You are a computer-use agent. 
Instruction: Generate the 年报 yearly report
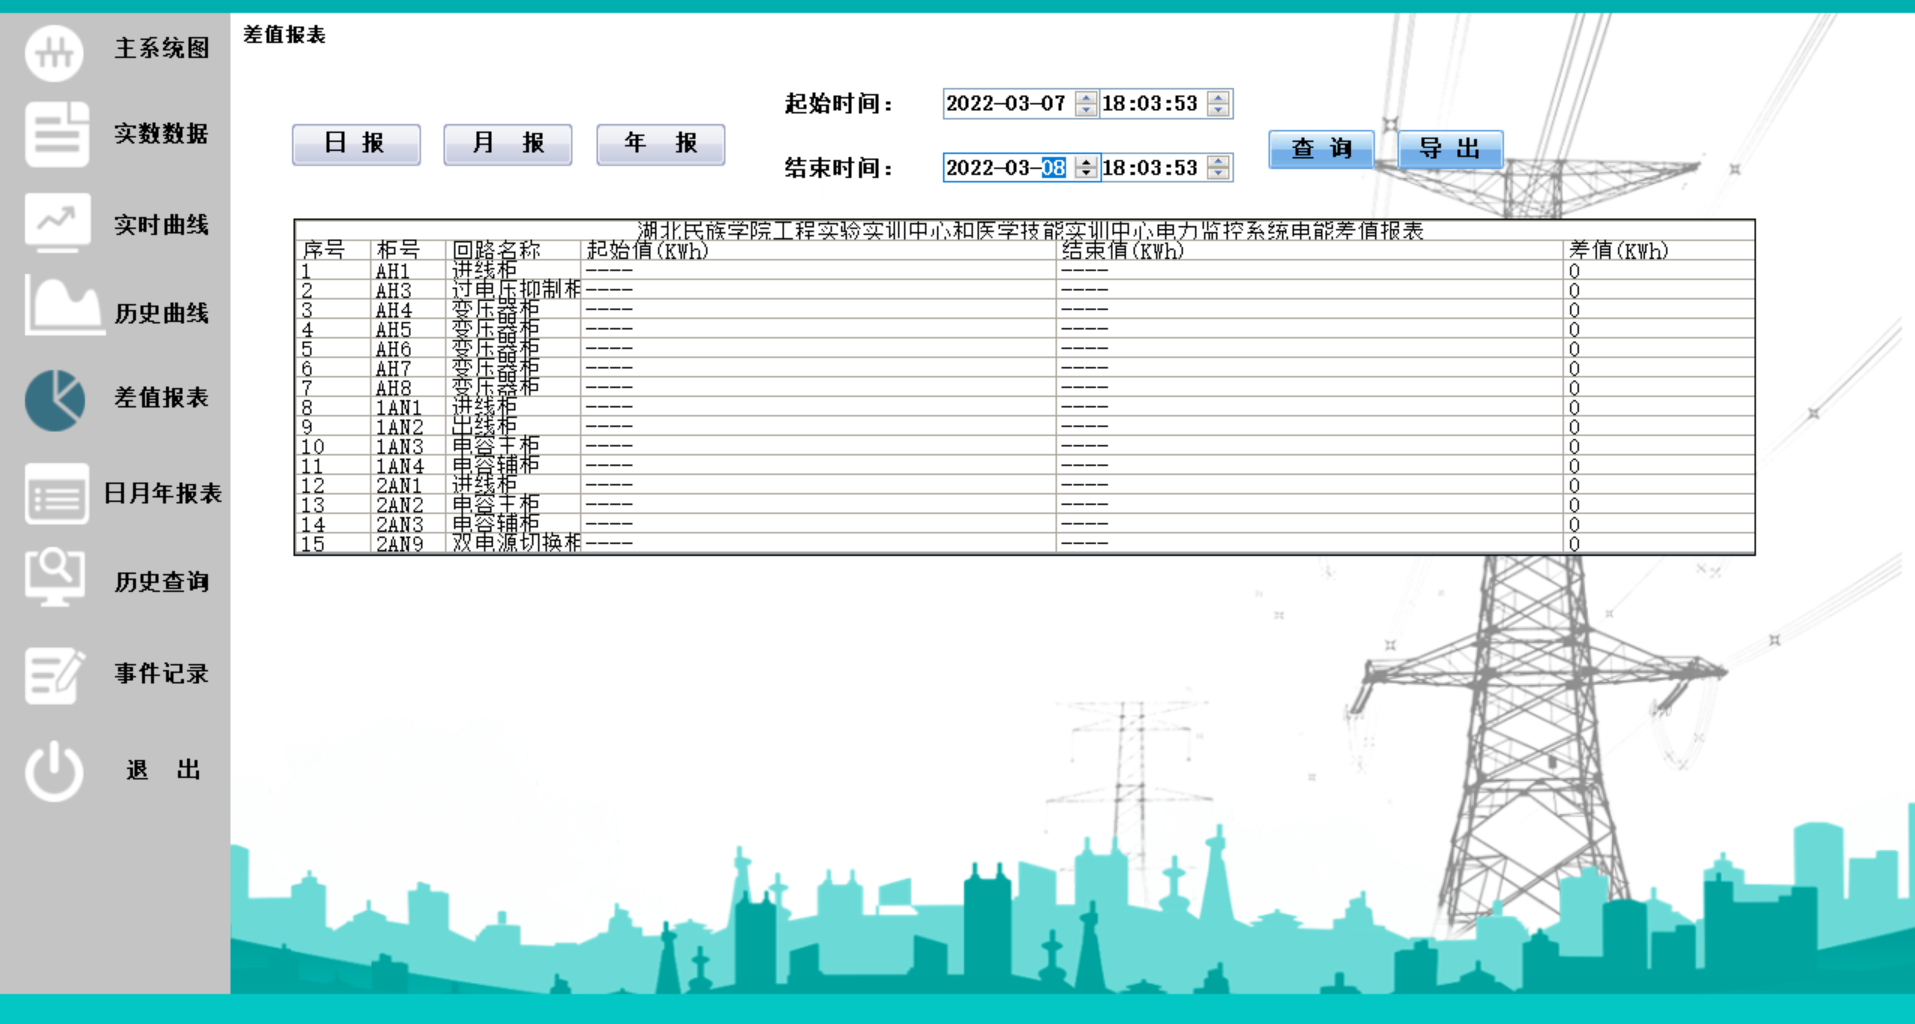coord(660,143)
